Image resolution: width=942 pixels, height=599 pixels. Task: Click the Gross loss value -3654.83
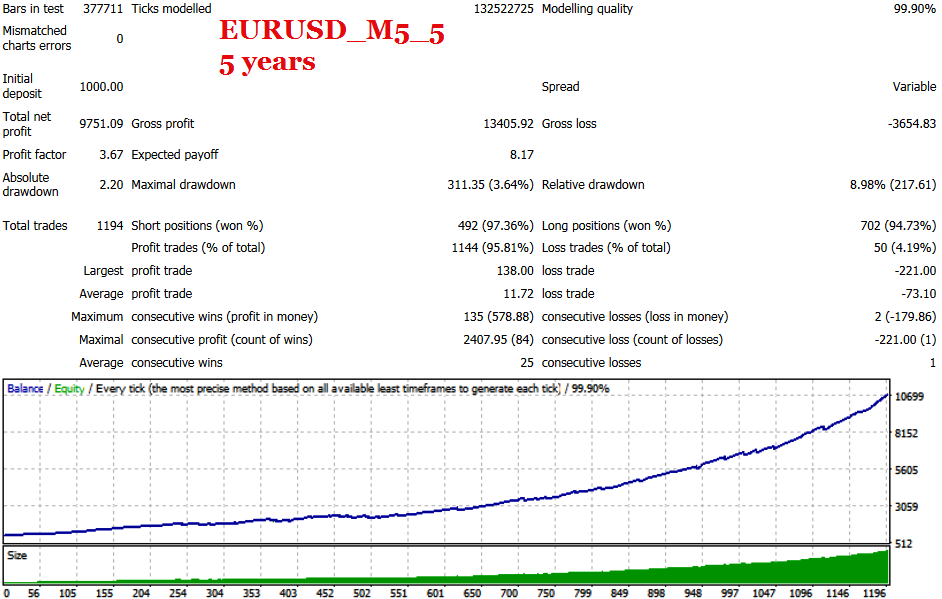911,124
